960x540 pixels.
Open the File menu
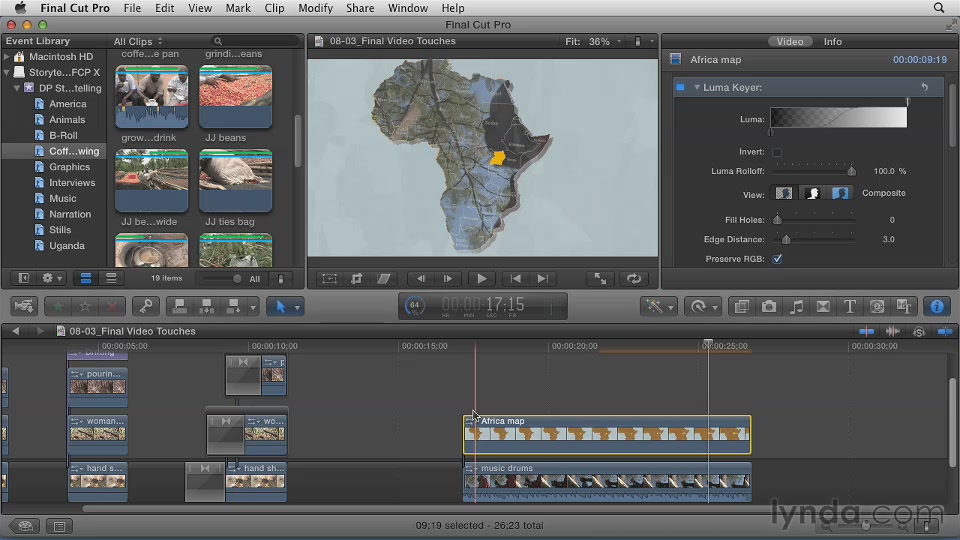tap(132, 8)
